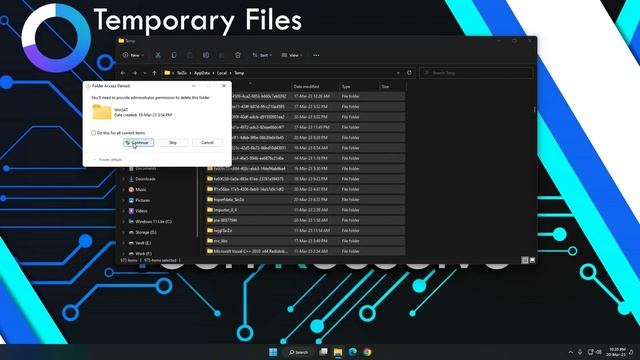Click the Paste icon in Explorer toolbar
The width and height of the screenshot is (640, 360).
pos(189,55)
